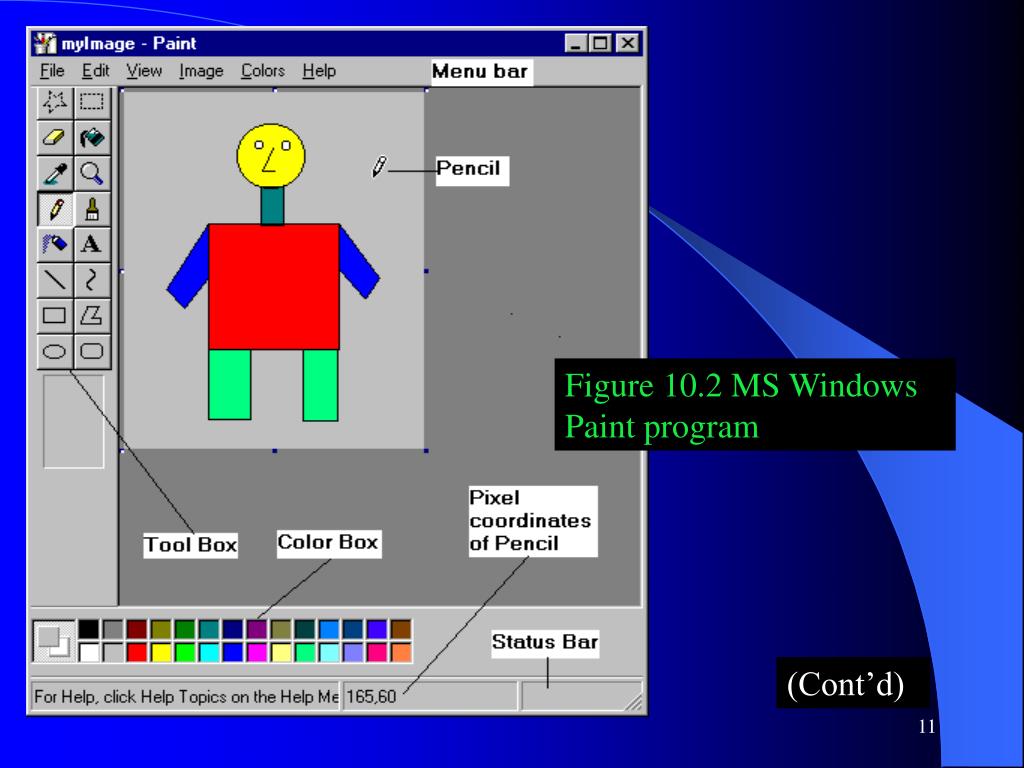
Task: Open the Edit menu
Action: [95, 71]
